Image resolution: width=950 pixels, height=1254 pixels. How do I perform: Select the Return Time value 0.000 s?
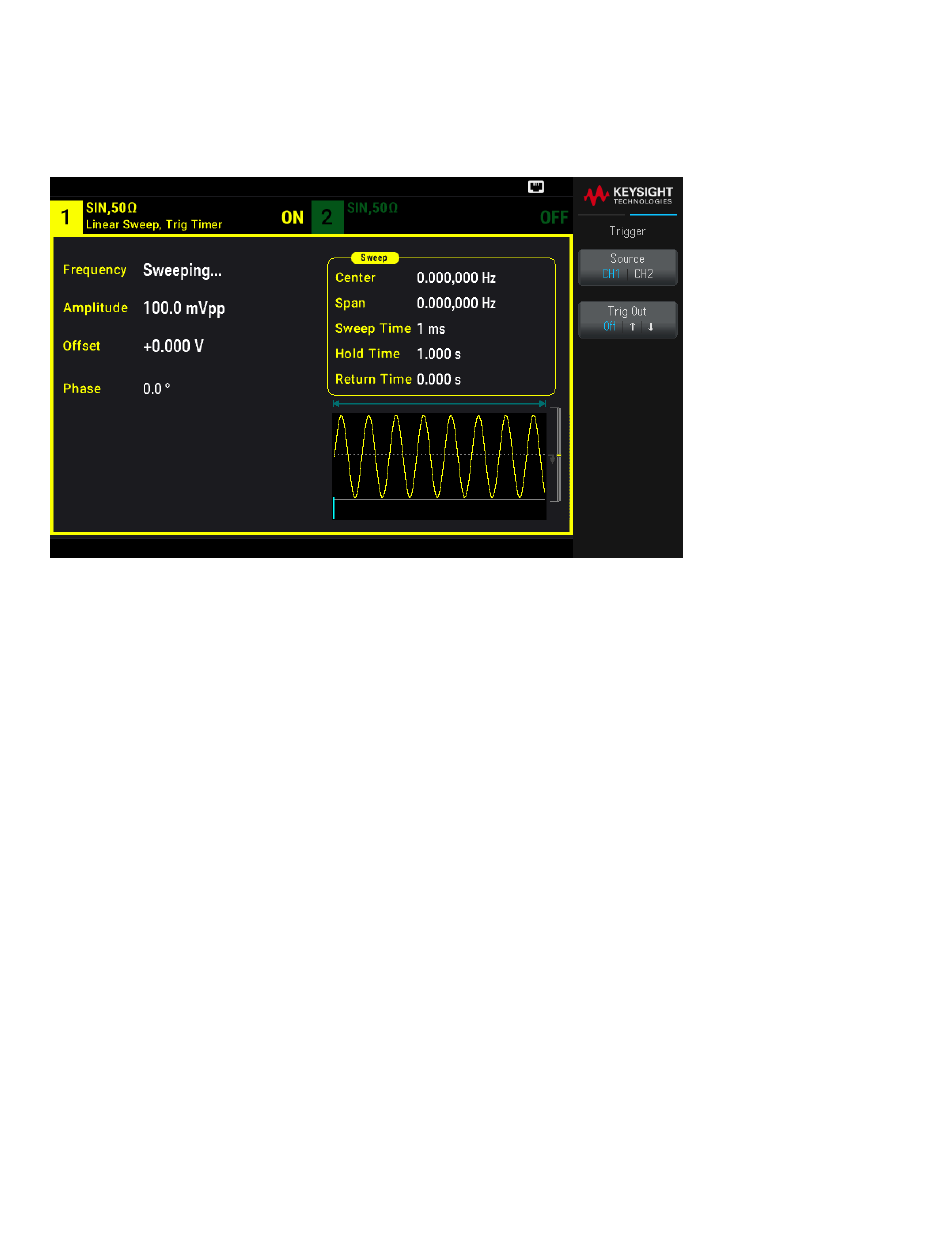439,380
